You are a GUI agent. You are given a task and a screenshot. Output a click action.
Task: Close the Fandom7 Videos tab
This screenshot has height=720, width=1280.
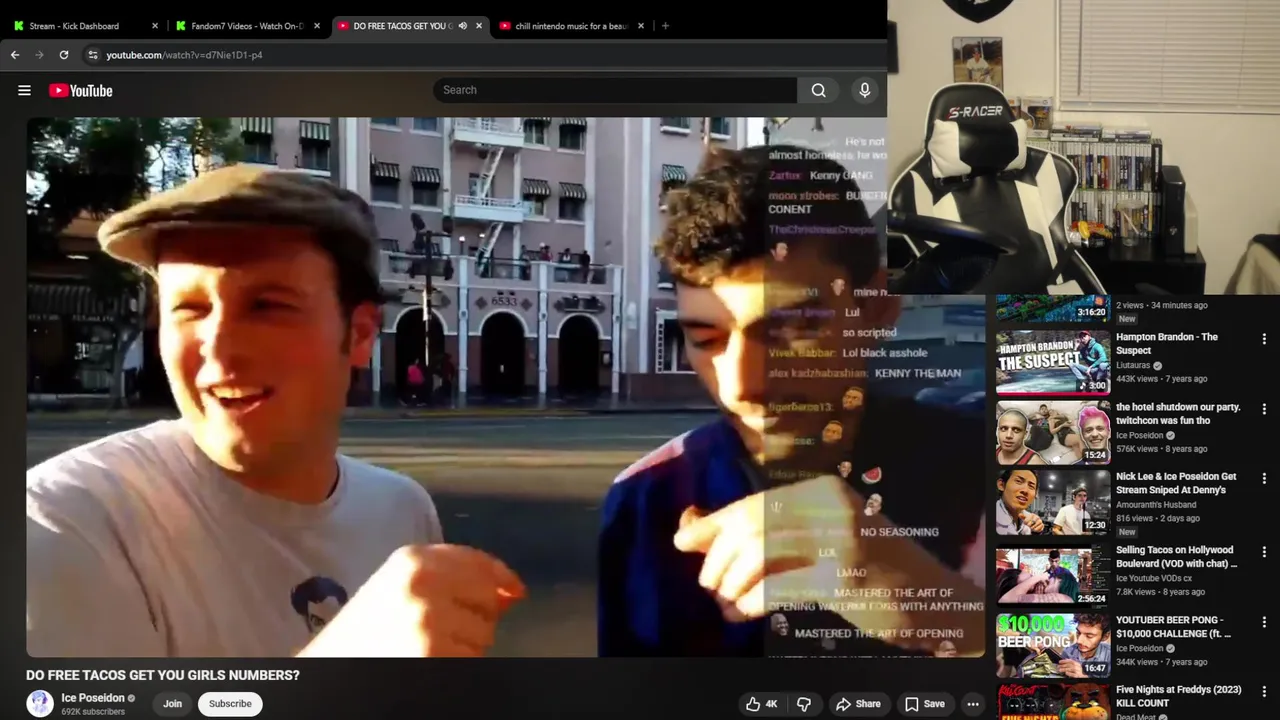tap(317, 26)
